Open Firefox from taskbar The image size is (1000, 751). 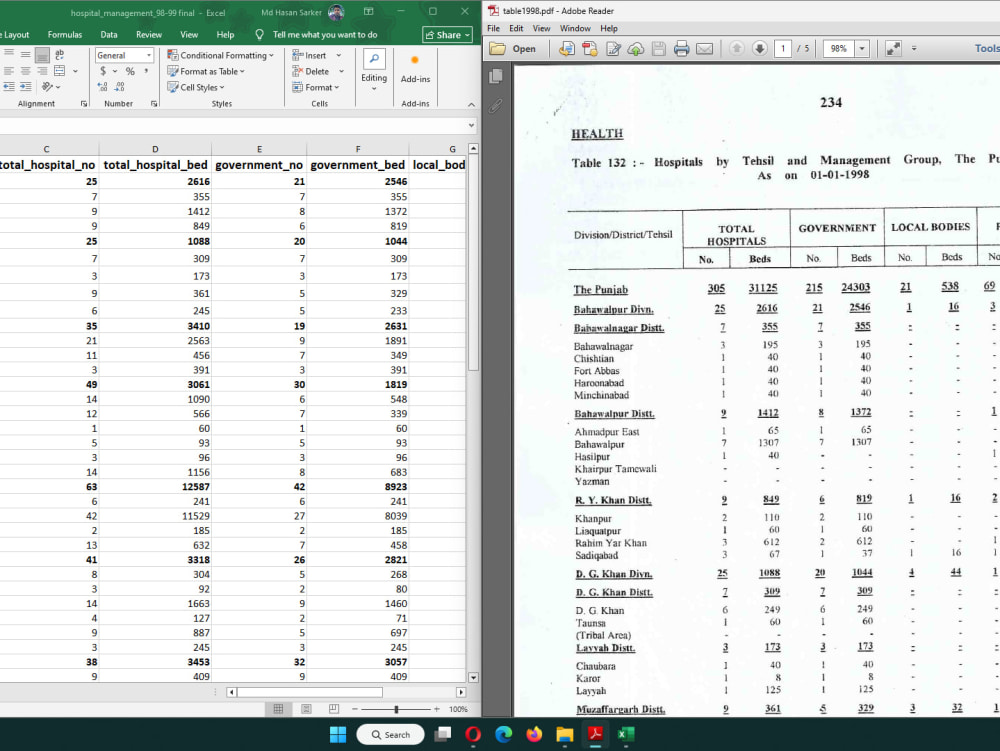tap(534, 734)
